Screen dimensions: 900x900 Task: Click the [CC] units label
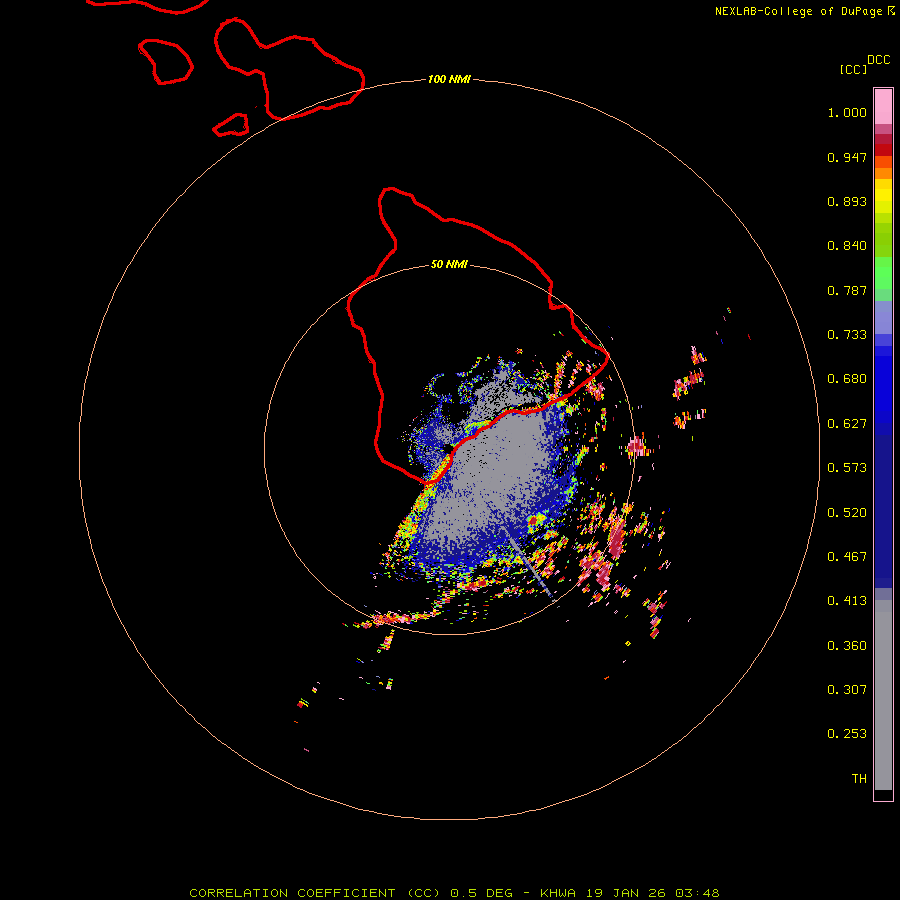[x=853, y=69]
